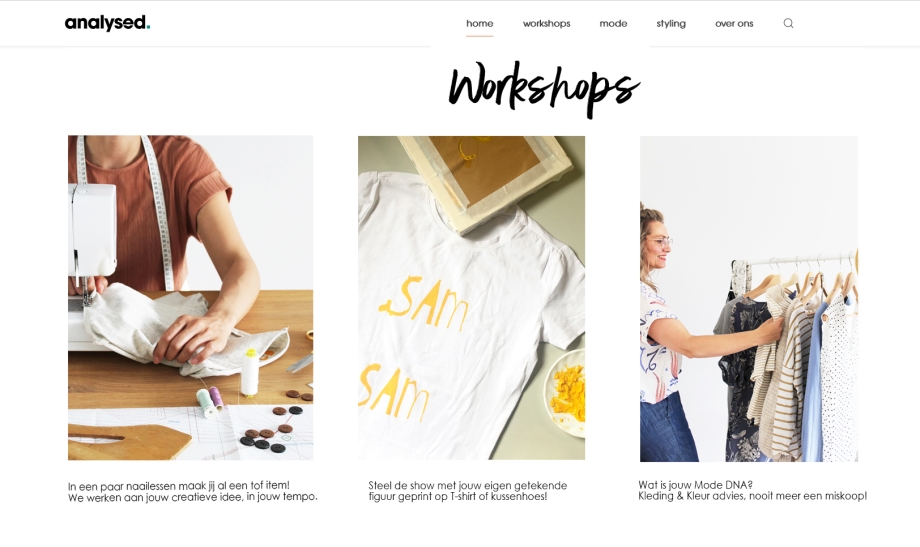Screen dimensions: 920x547
Task: Open the sewing machine workshop photo
Action: point(191,298)
